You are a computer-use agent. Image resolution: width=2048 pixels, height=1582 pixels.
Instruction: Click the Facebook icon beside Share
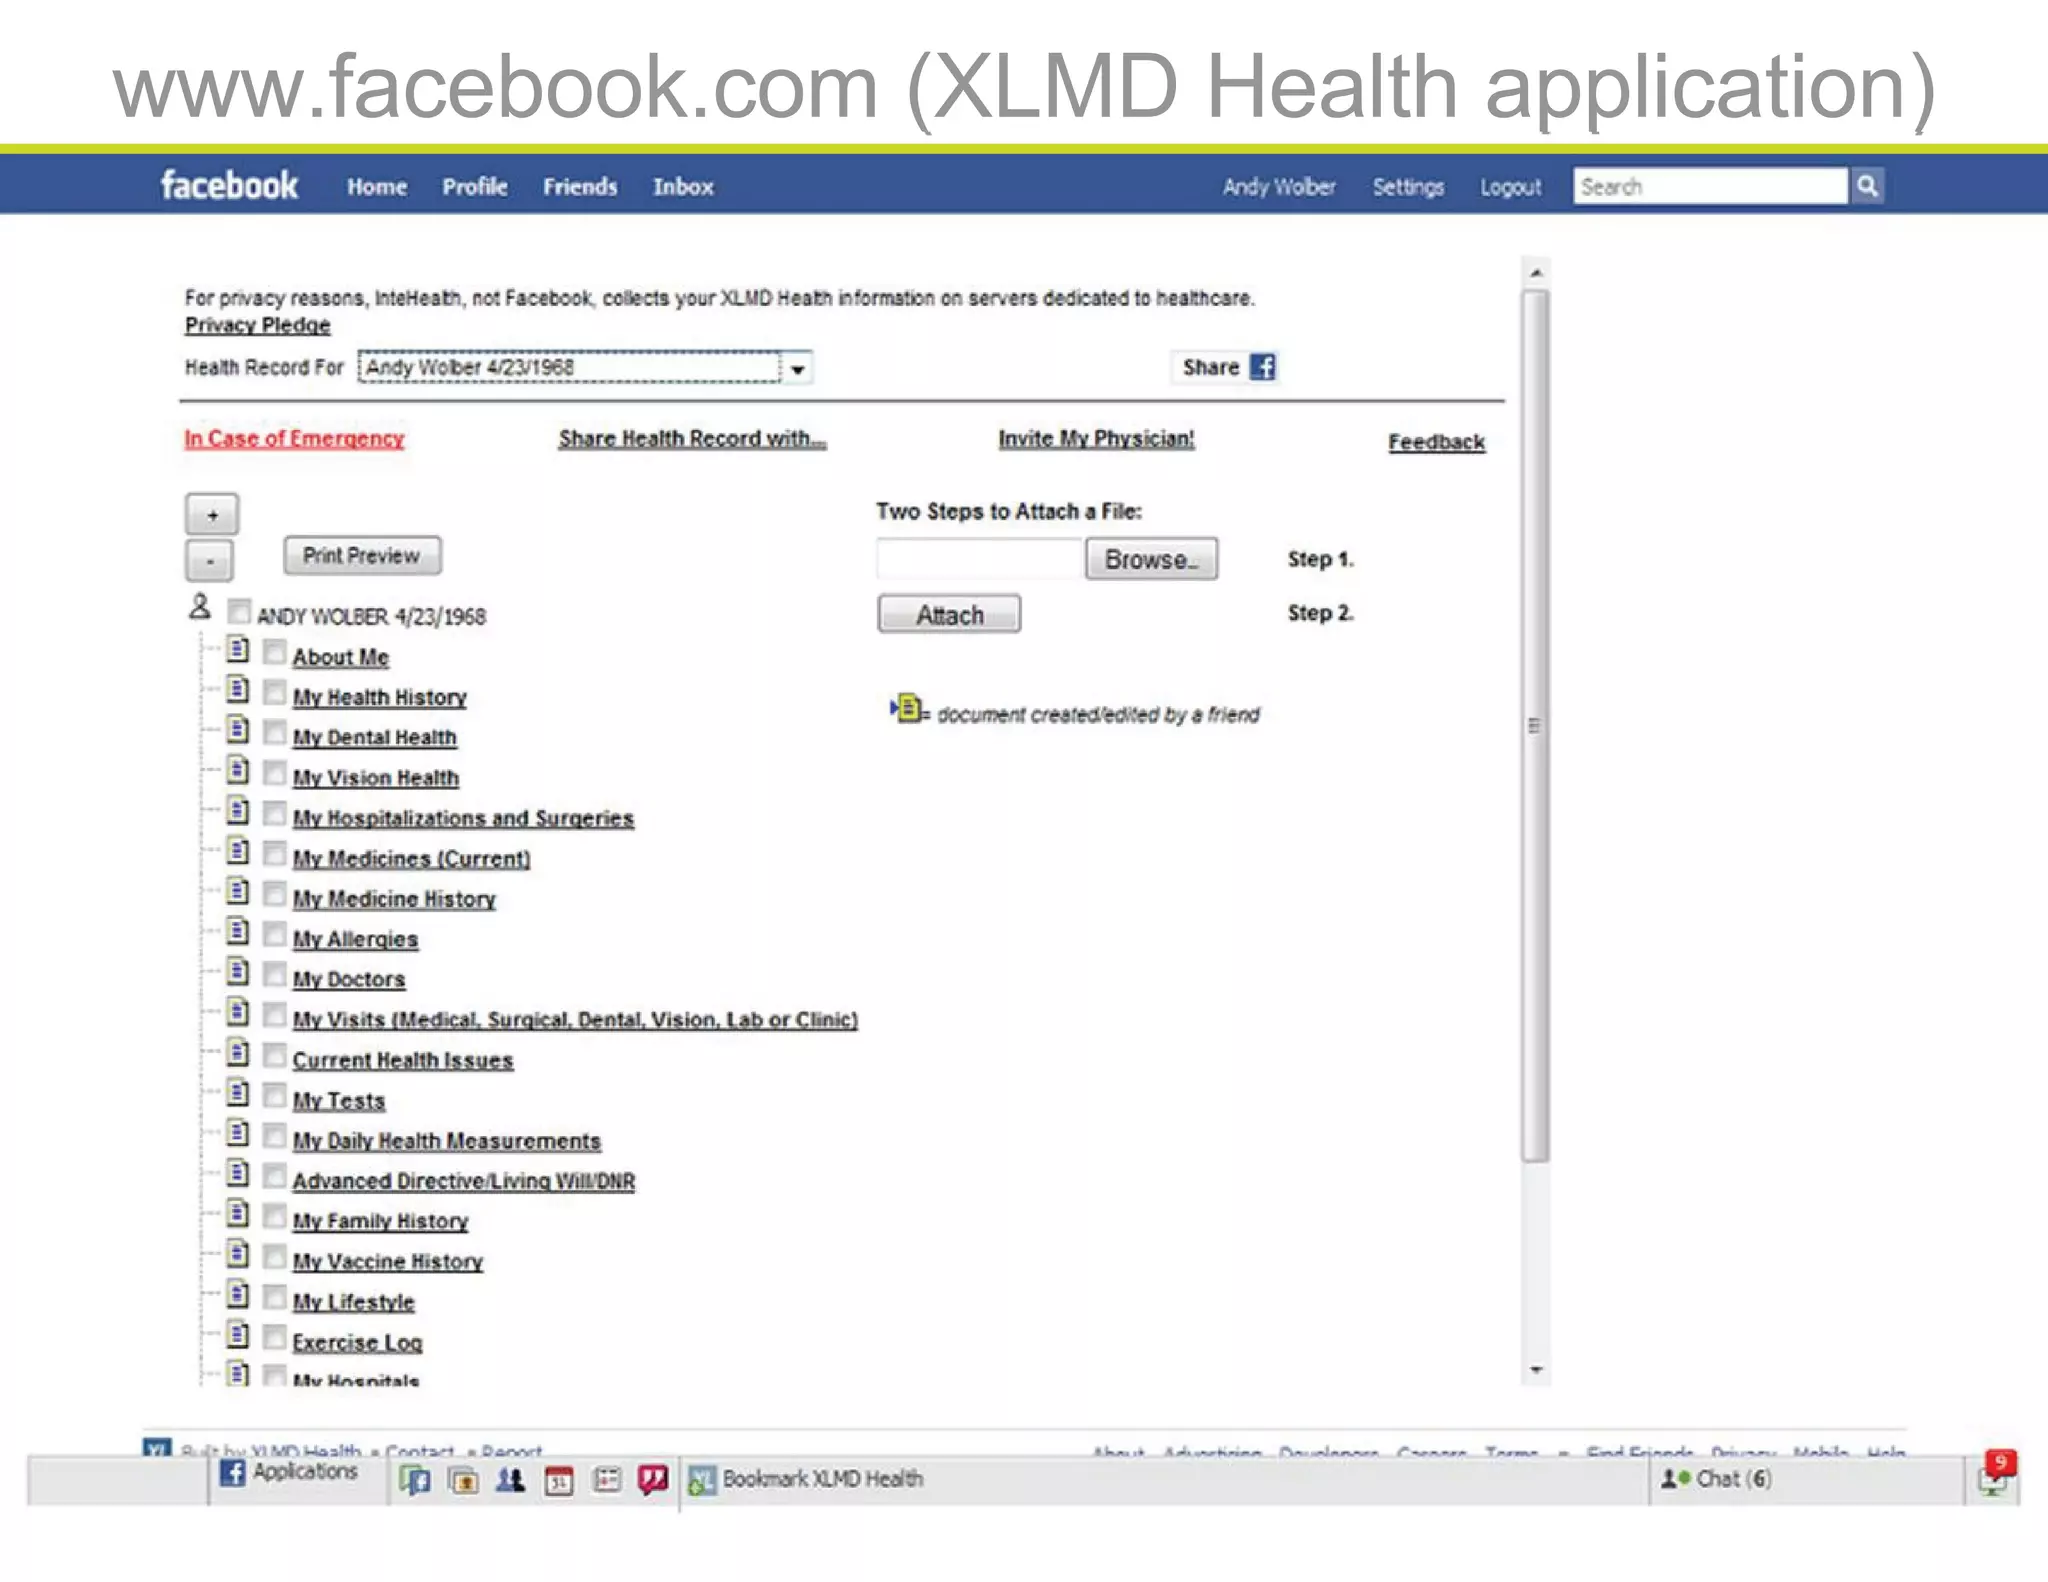pyautogui.click(x=1263, y=367)
